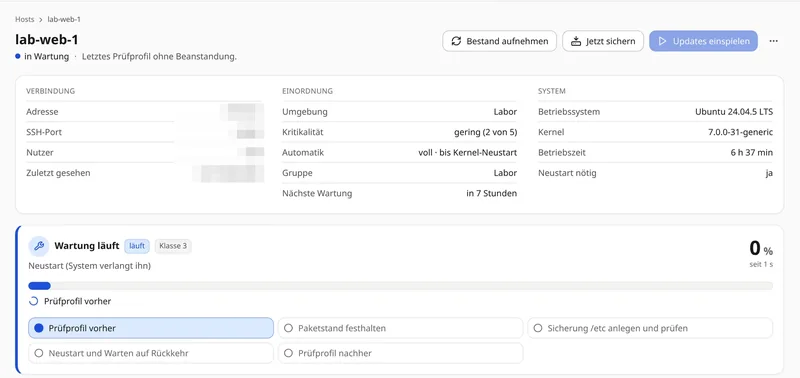Image resolution: width=800 pixels, height=378 pixels.
Task: Click Letztes Prüfprofil ohne Beanstandung text
Action: pyautogui.click(x=159, y=57)
